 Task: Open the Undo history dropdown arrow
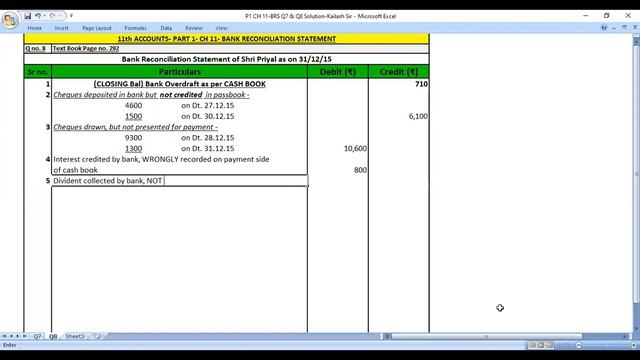(44, 16)
